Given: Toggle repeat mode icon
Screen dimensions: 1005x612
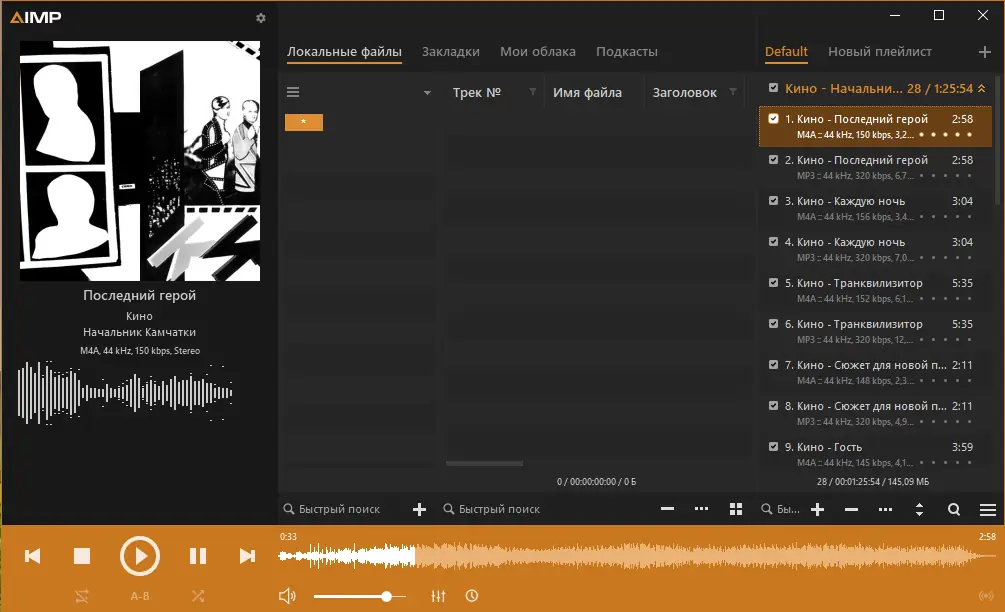Looking at the screenshot, I should (82, 596).
